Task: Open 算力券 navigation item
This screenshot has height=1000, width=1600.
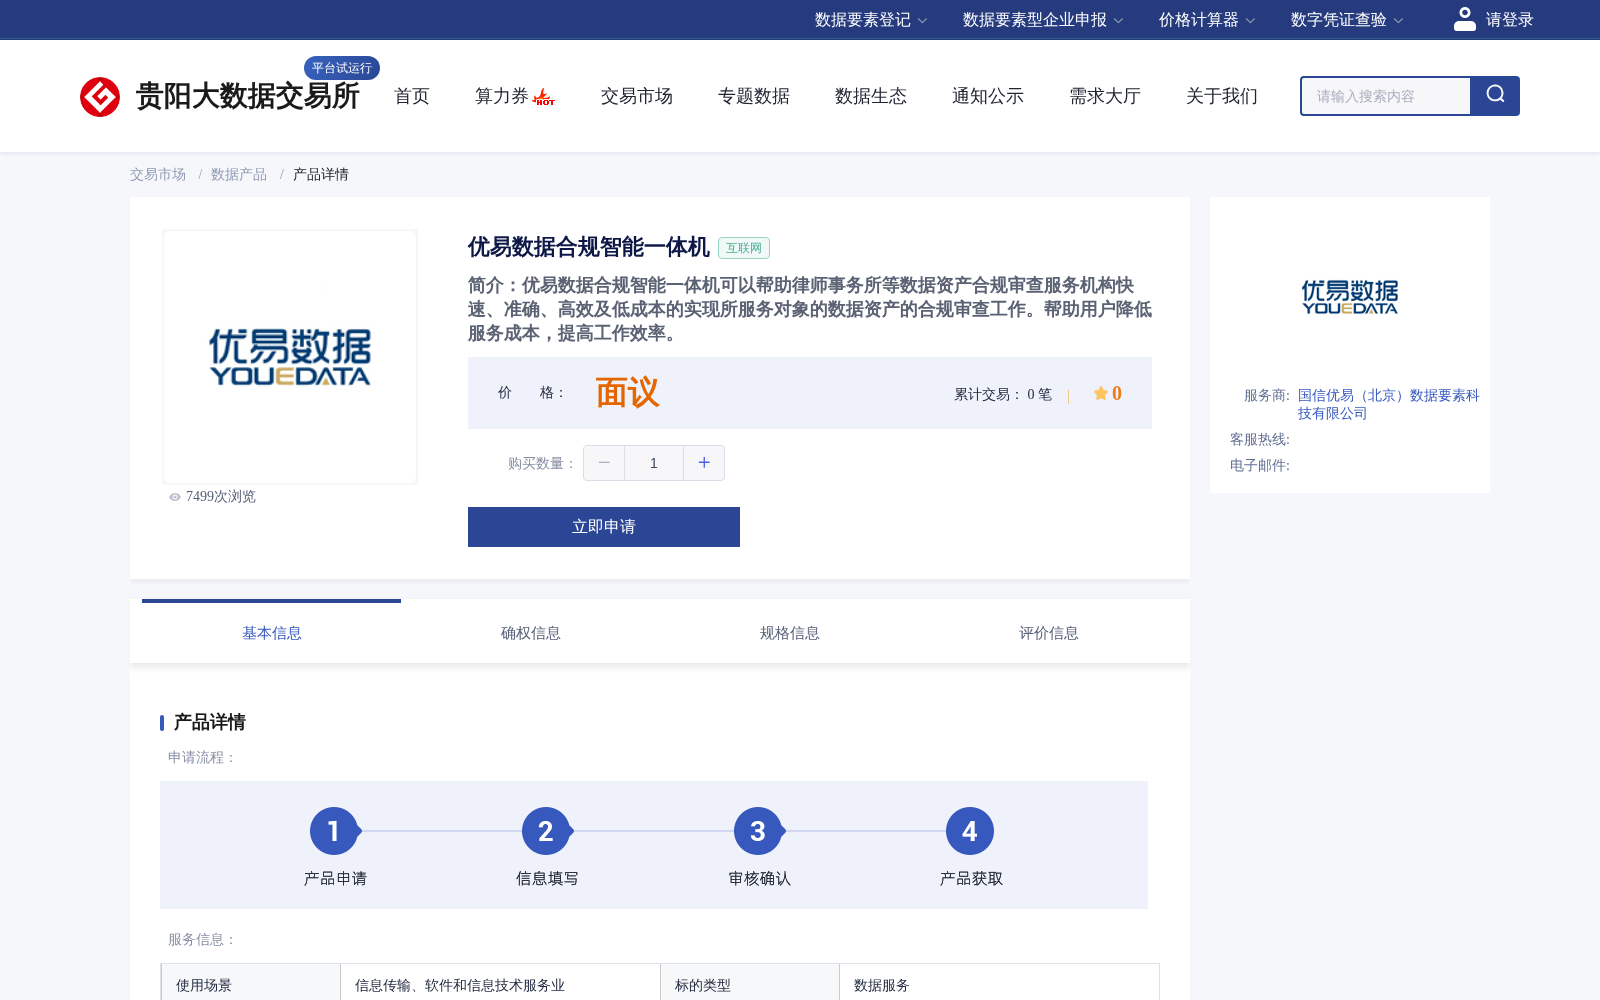Action: tap(502, 96)
